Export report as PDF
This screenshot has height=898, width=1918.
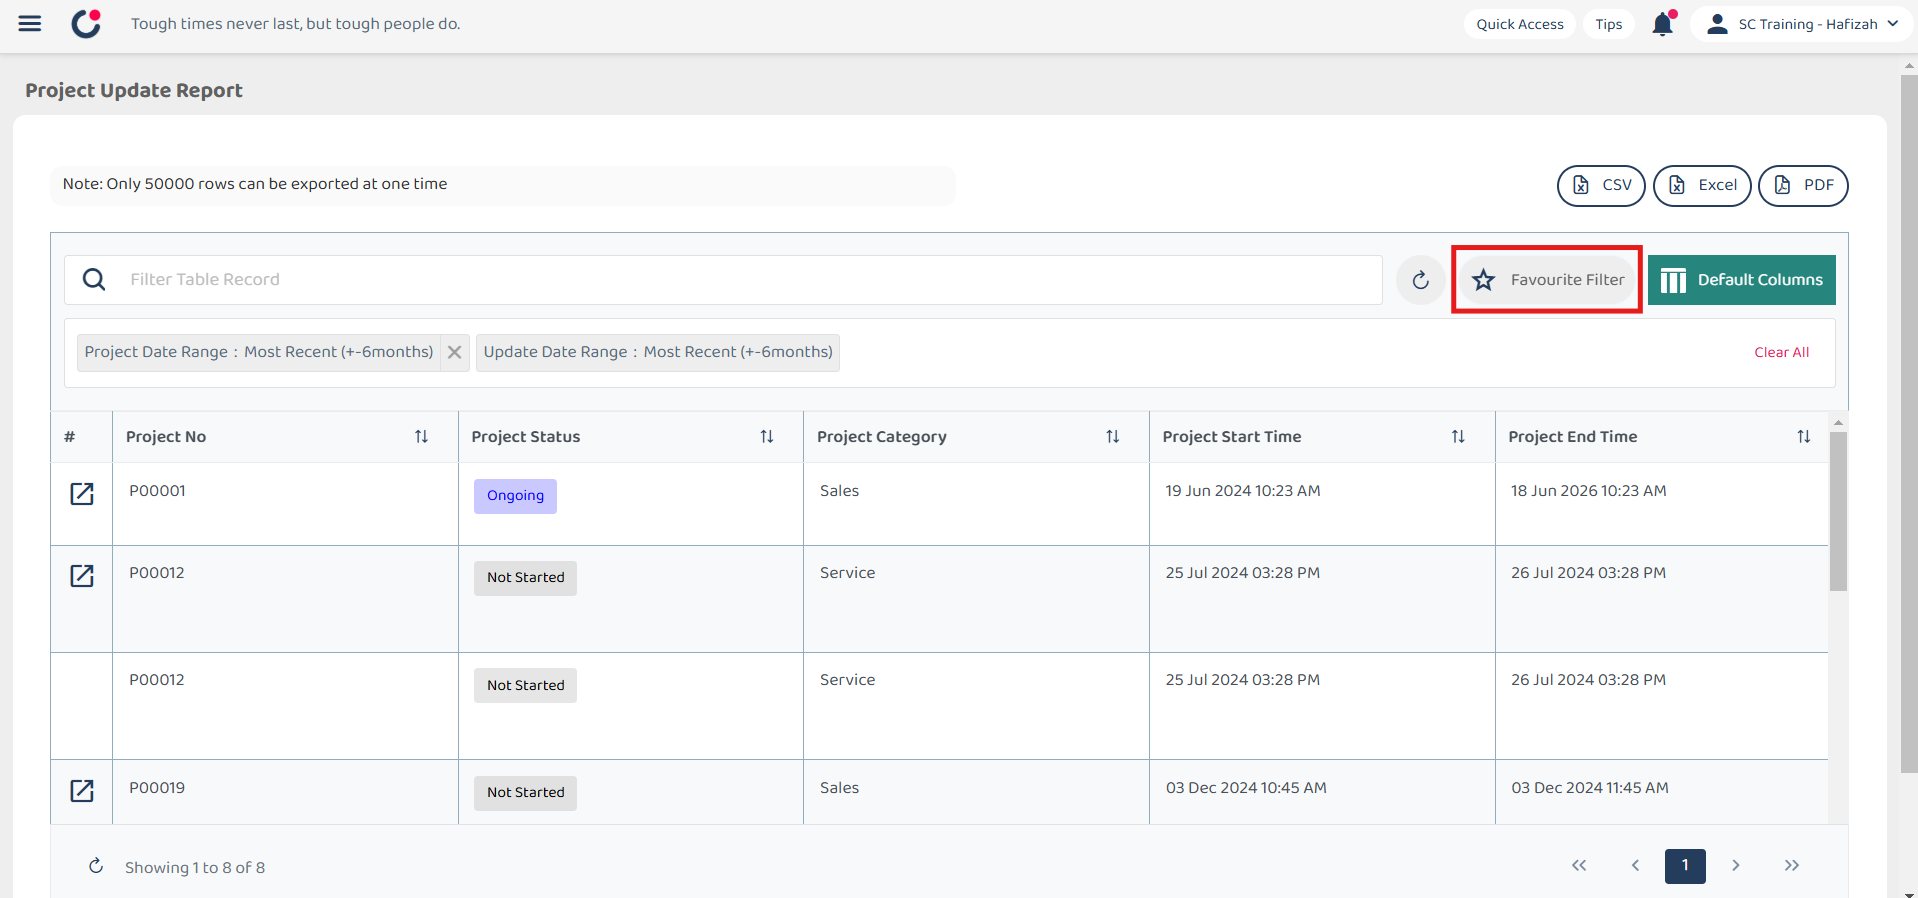pos(1803,185)
